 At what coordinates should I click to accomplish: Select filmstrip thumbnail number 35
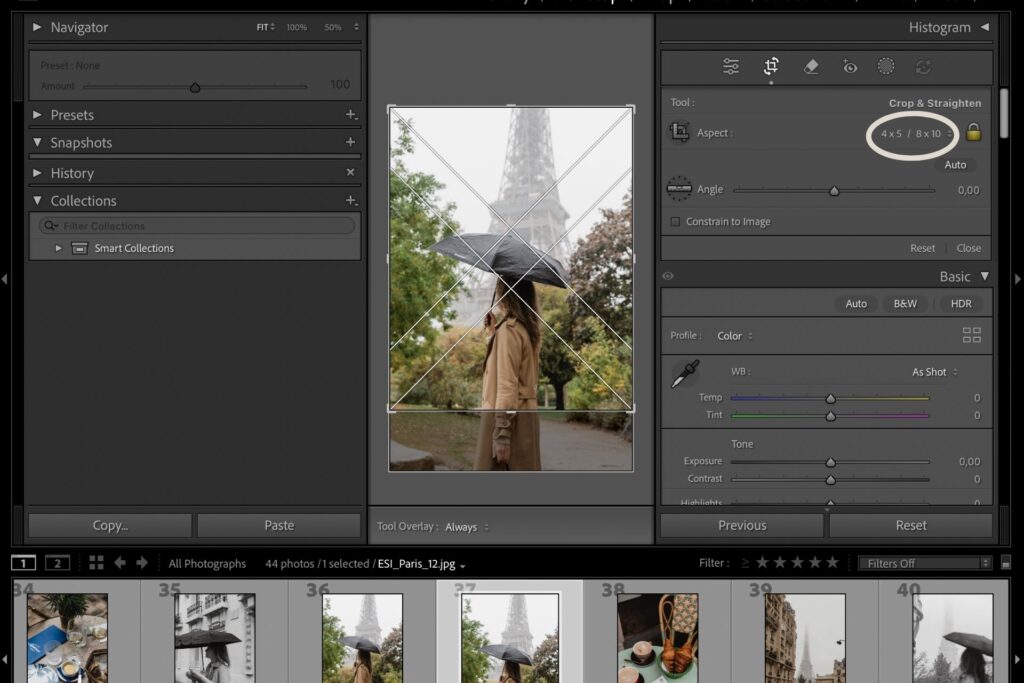215,637
